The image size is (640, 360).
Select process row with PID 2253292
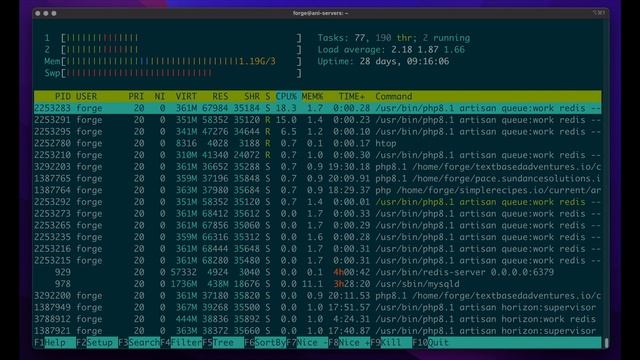[318, 202]
